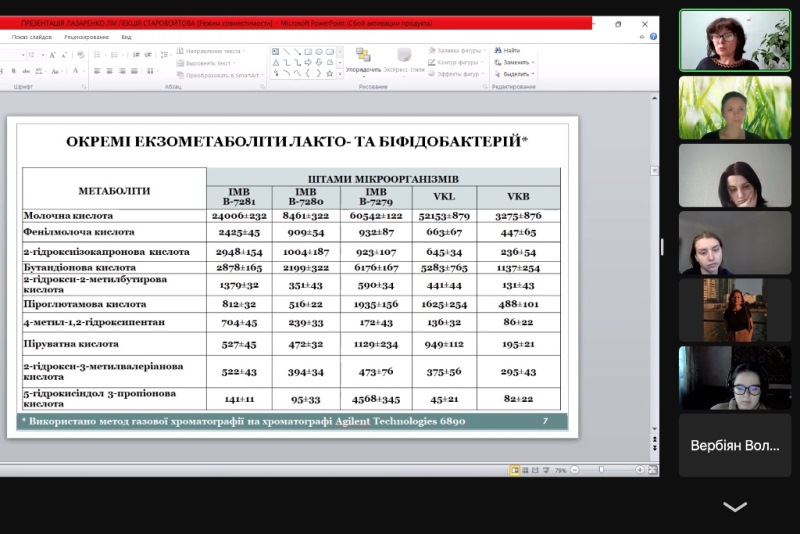The image size is (800, 534).
Task: Launch the Шрифт font dialog box
Action: [84, 87]
